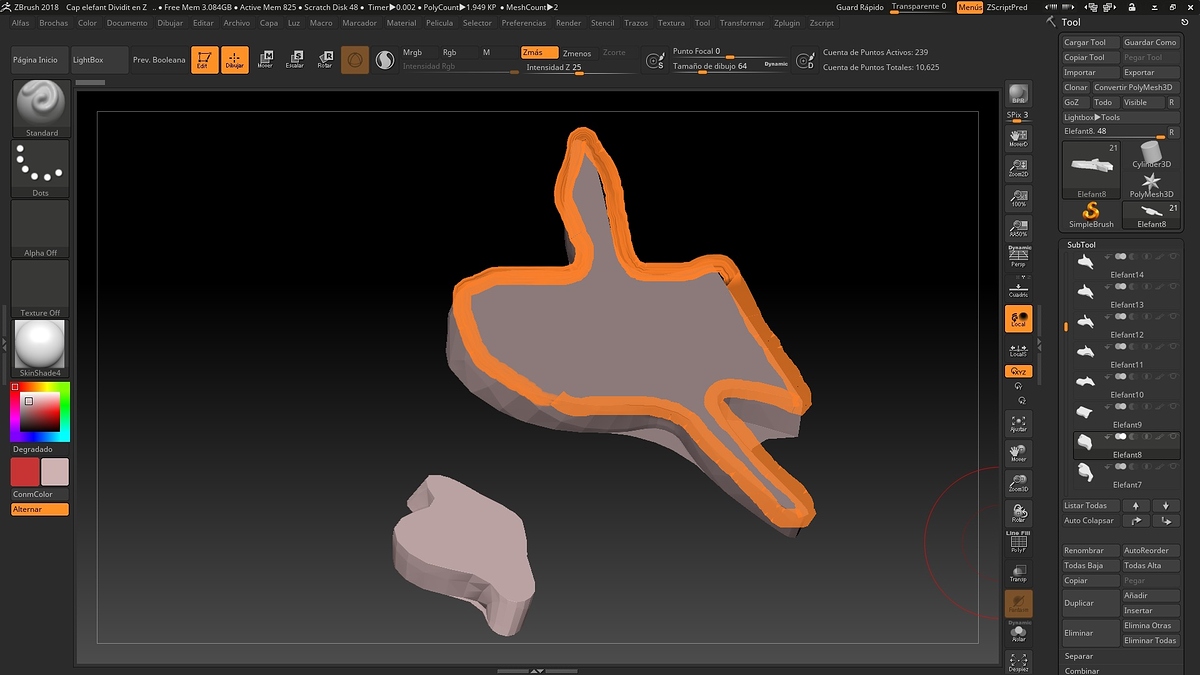Click the Despiez explode icon
Screen dimensions: 1200x675
click(1018, 662)
